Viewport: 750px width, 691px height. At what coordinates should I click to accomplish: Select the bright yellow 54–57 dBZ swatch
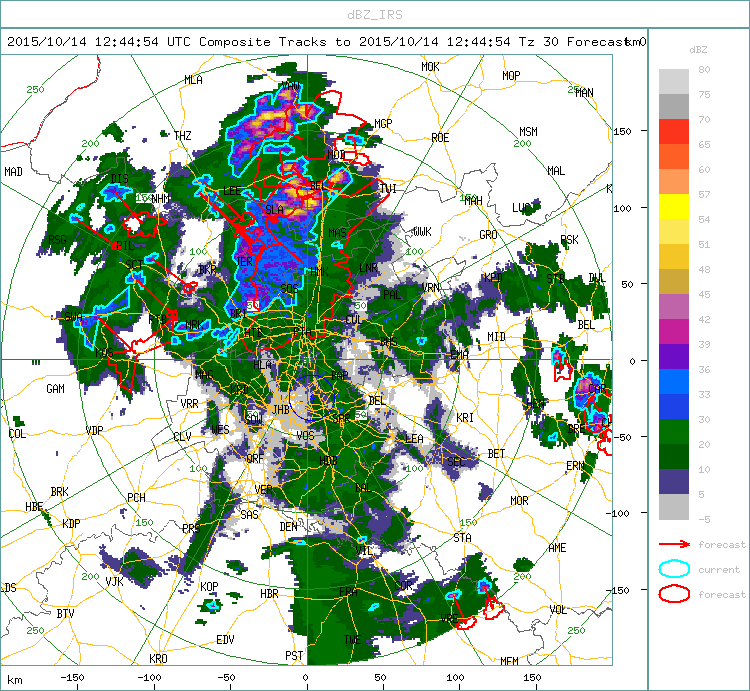pos(674,207)
